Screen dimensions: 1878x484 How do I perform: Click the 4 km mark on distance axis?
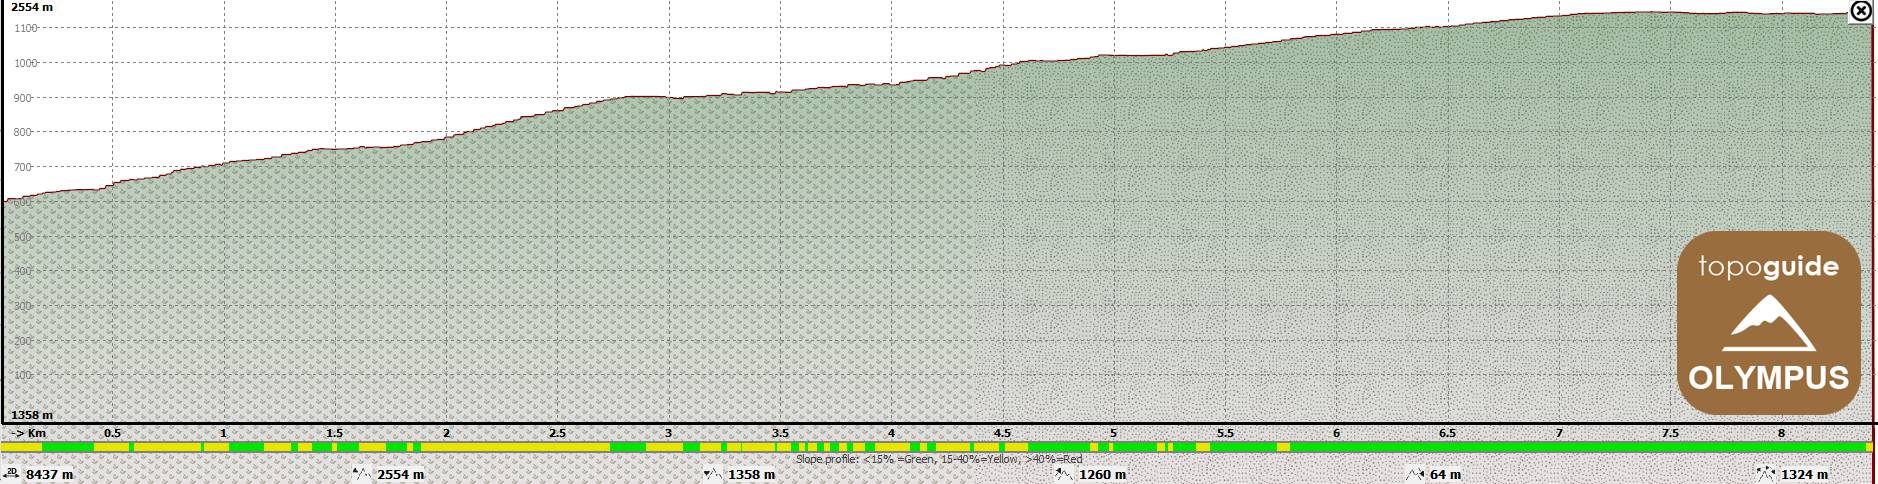point(891,433)
